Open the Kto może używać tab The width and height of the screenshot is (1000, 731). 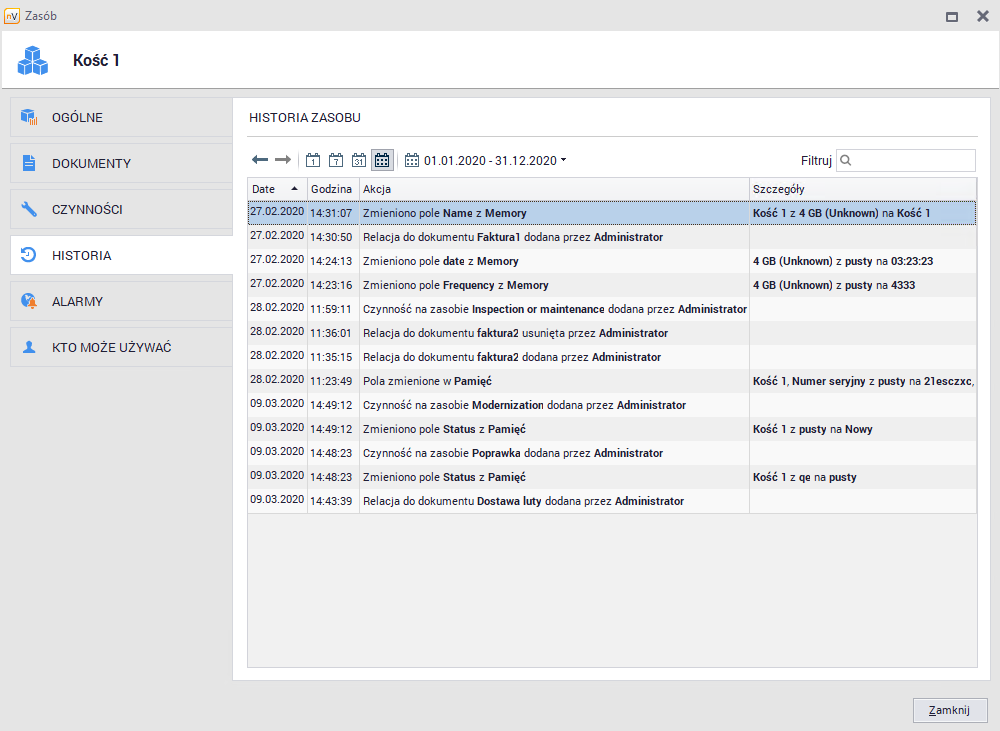121,348
